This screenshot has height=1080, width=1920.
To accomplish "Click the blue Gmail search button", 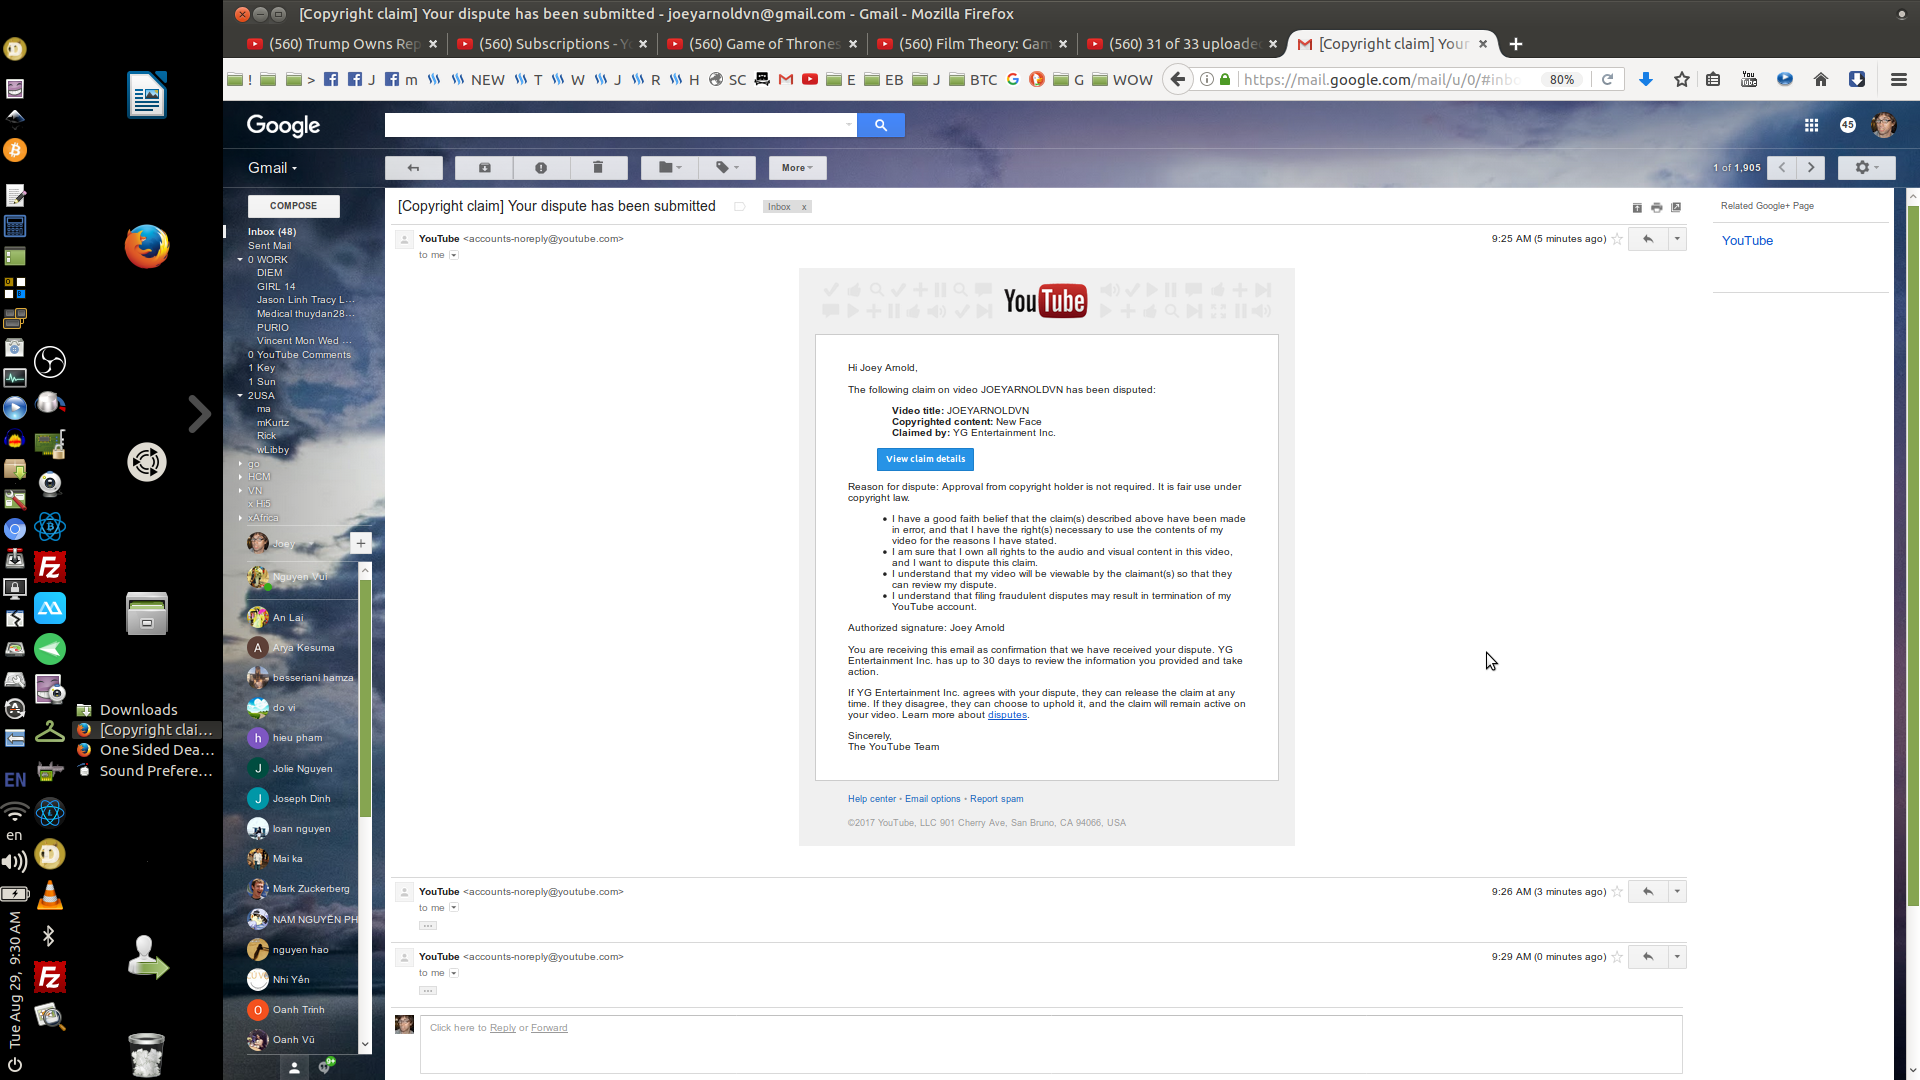I will 881,125.
